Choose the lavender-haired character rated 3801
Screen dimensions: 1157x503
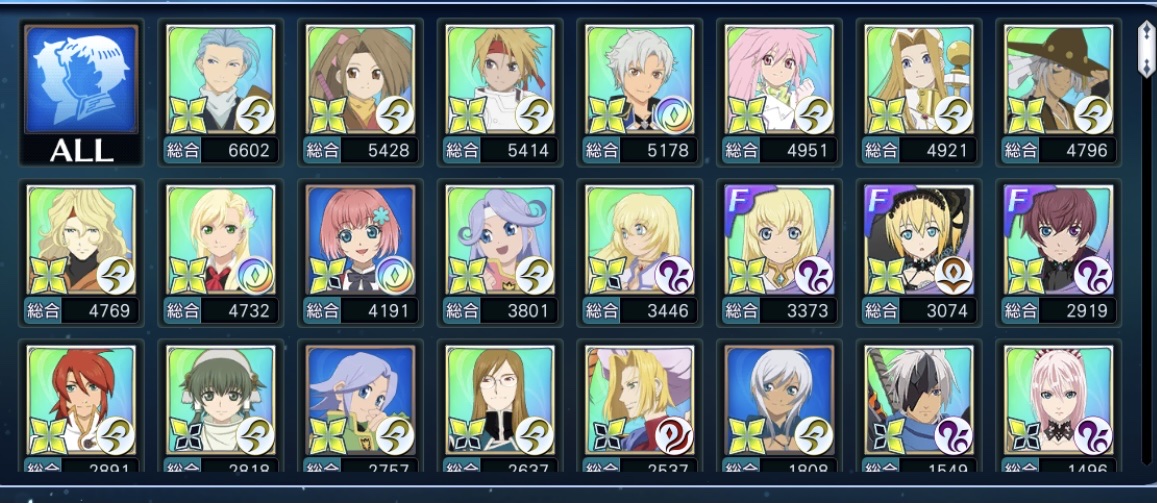(x=500, y=254)
